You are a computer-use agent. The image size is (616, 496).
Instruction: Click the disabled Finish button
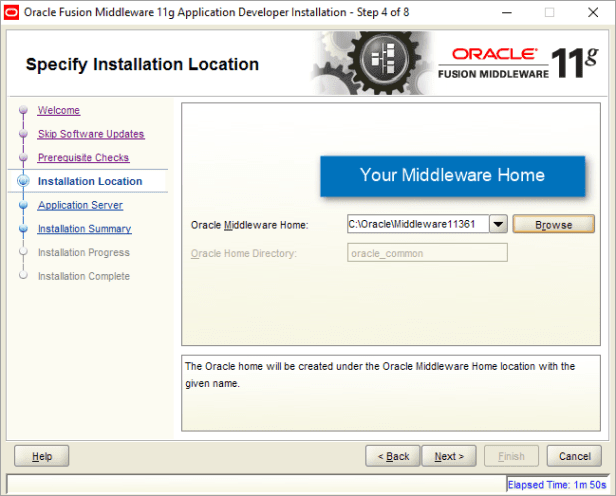511,456
